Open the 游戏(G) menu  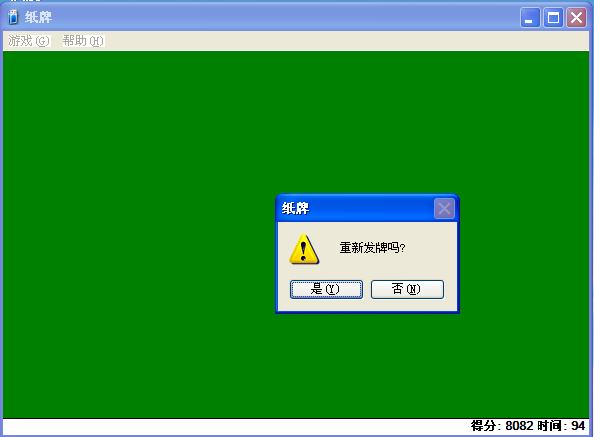[29, 41]
